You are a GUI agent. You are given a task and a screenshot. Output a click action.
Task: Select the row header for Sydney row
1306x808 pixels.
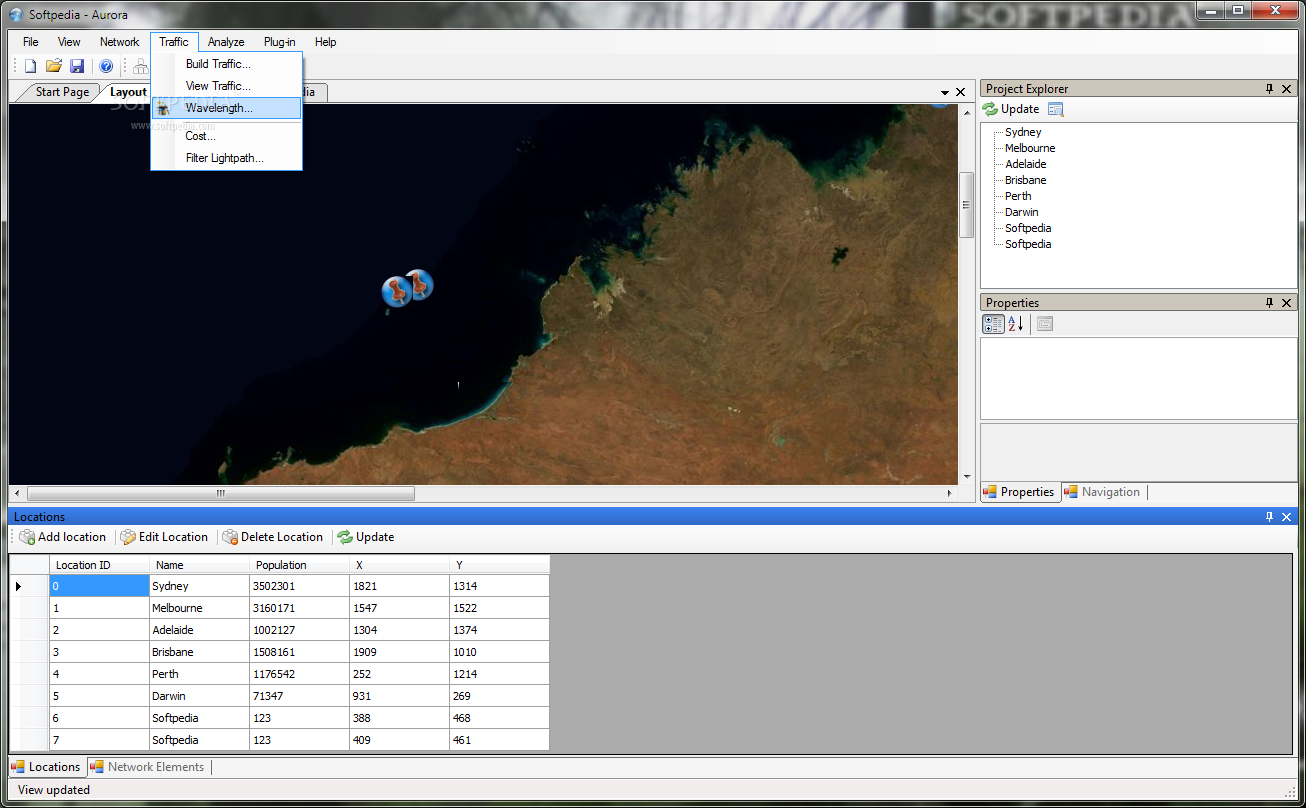(29, 586)
